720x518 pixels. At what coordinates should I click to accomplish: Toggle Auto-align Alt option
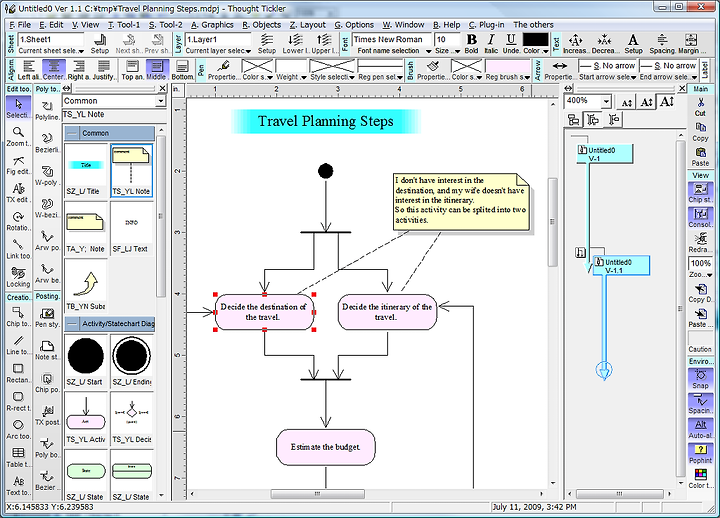click(x=700, y=428)
